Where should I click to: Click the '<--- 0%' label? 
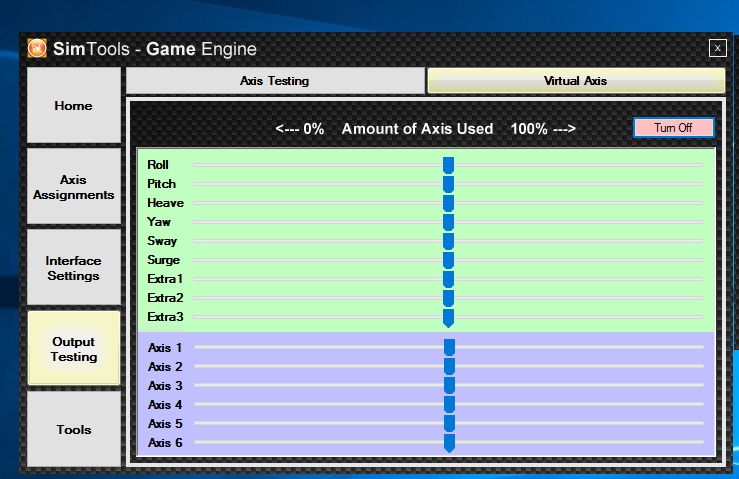[300, 129]
